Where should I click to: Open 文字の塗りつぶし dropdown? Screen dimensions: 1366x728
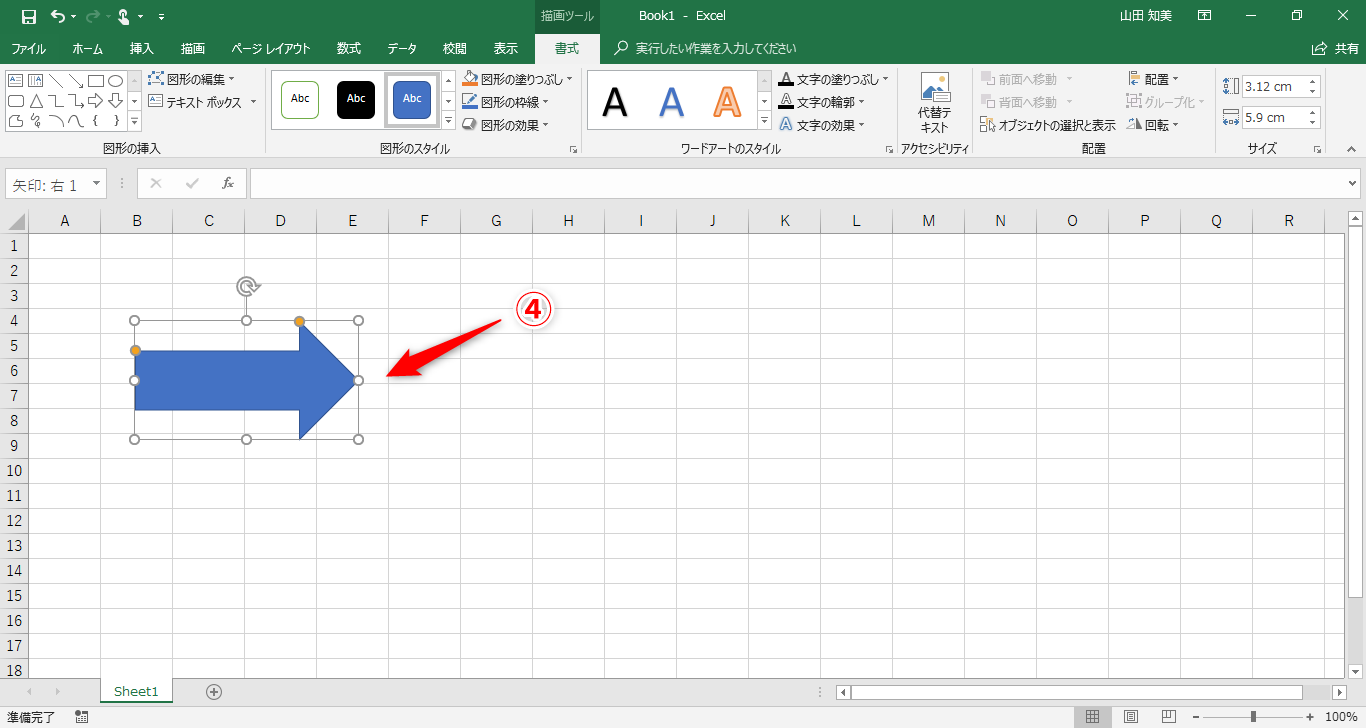coord(834,78)
